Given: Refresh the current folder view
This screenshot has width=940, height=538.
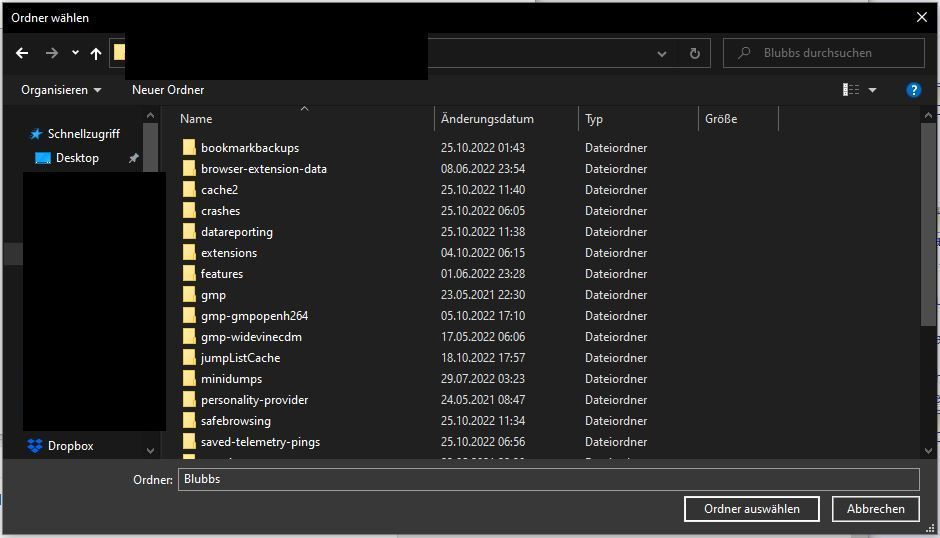Looking at the screenshot, I should 694,53.
